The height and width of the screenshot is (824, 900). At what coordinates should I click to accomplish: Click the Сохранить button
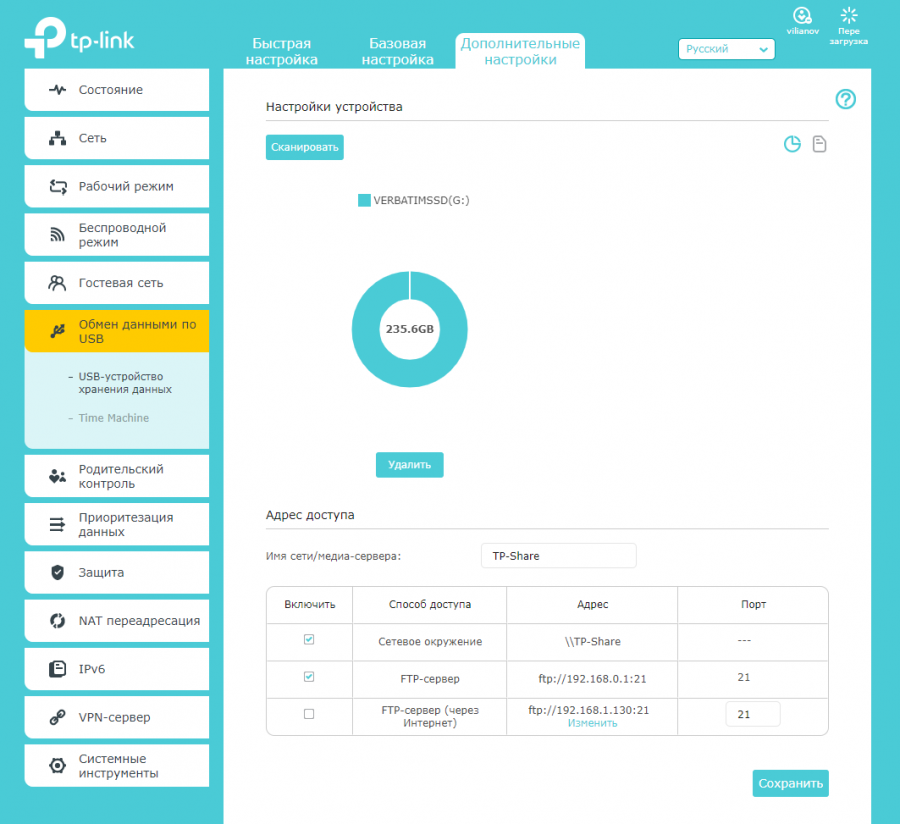coord(790,783)
